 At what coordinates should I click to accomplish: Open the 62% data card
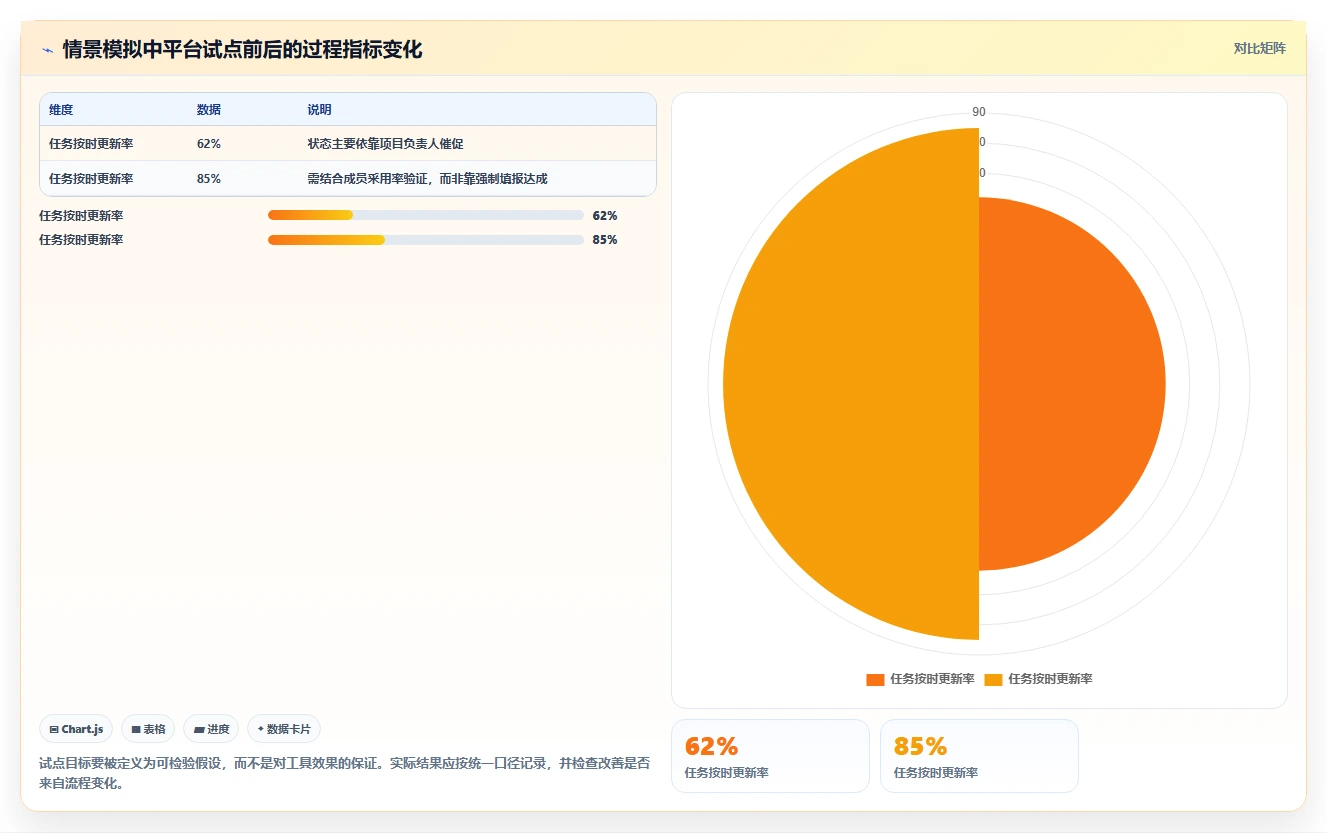770,756
